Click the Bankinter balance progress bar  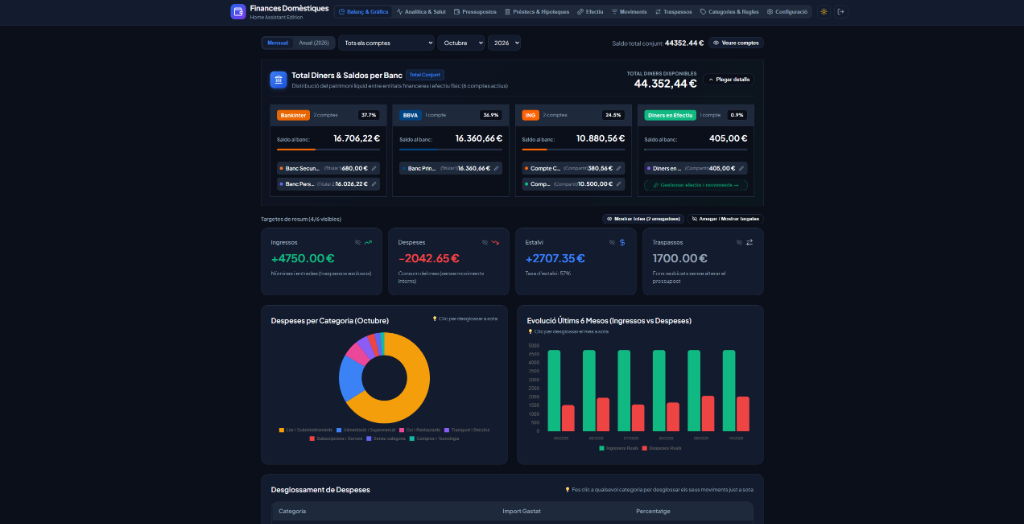coord(328,150)
